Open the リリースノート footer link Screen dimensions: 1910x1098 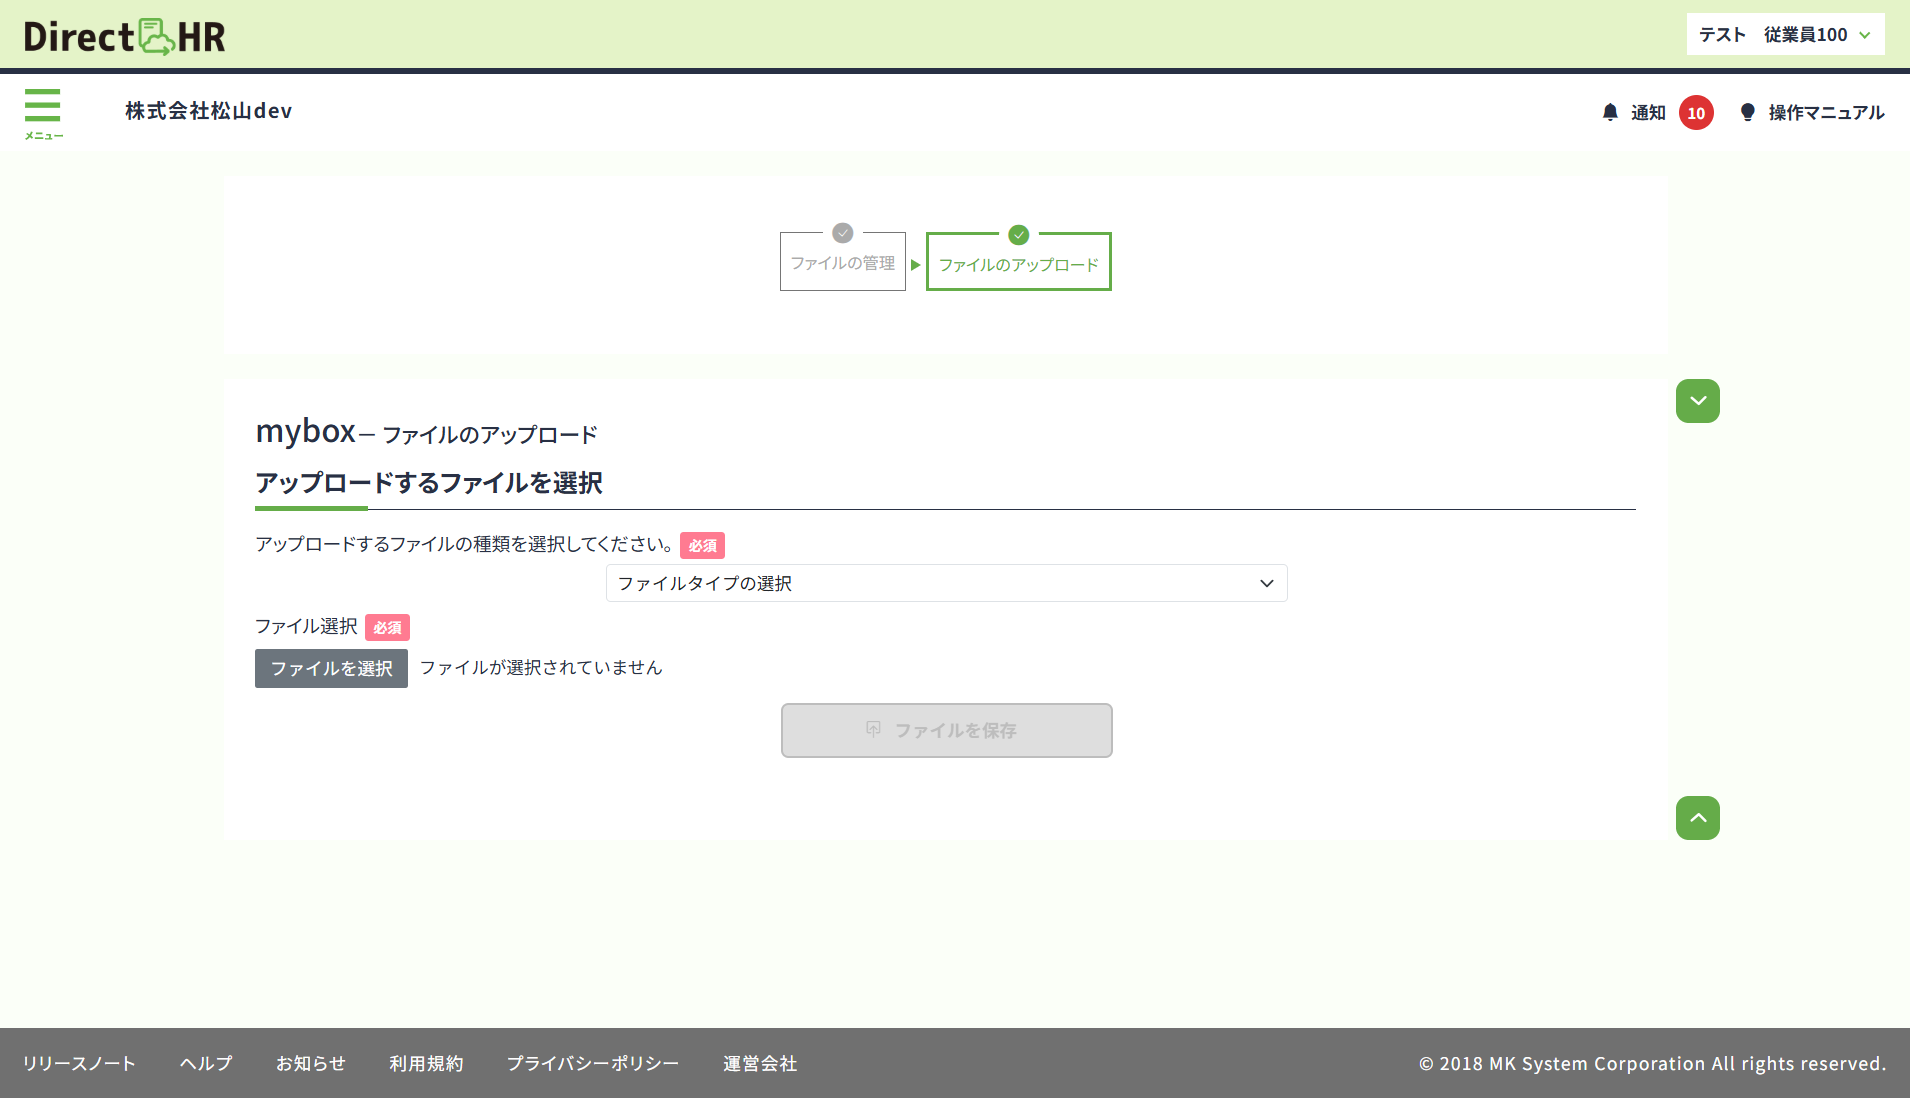(x=79, y=1063)
